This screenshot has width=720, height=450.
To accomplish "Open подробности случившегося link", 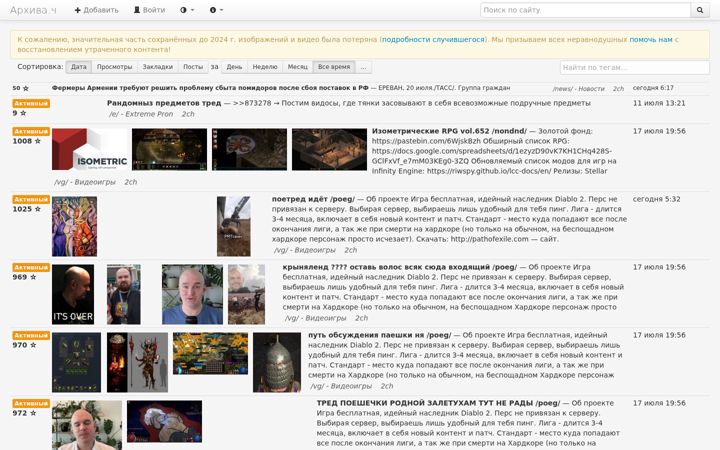I will (x=433, y=39).
